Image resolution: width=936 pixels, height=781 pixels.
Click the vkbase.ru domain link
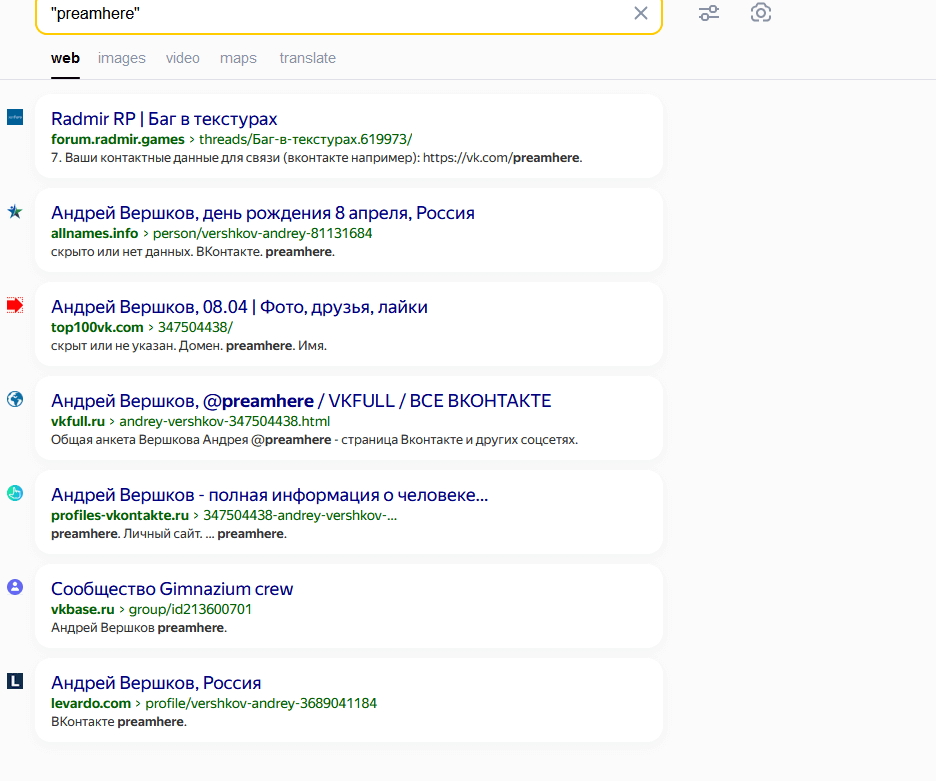[x=82, y=609]
